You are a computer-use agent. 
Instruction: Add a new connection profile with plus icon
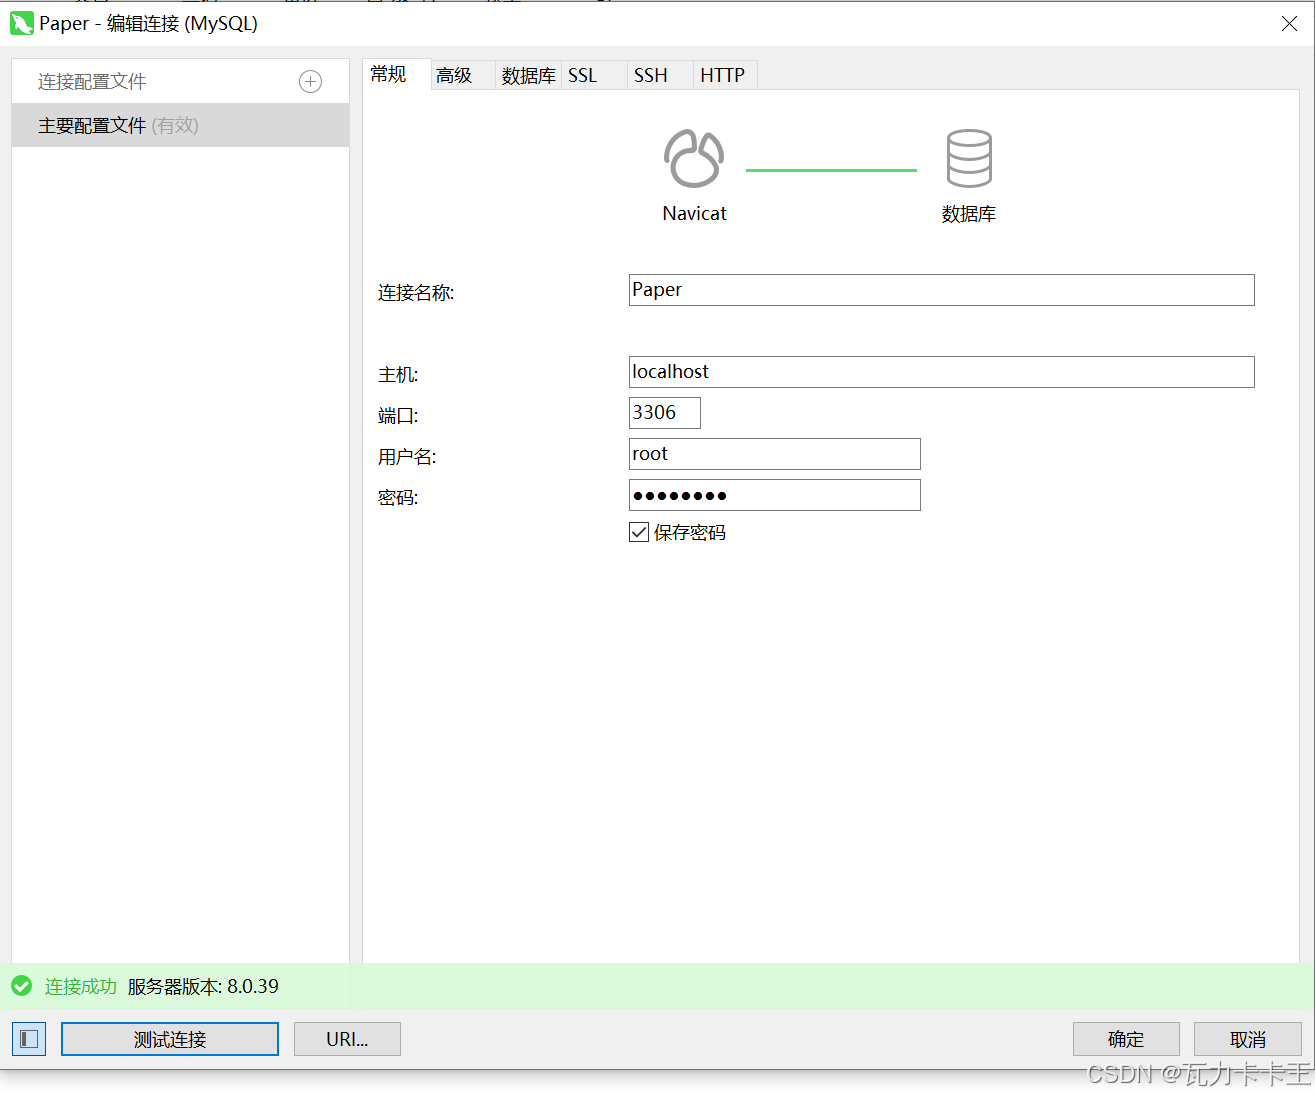pos(311,82)
